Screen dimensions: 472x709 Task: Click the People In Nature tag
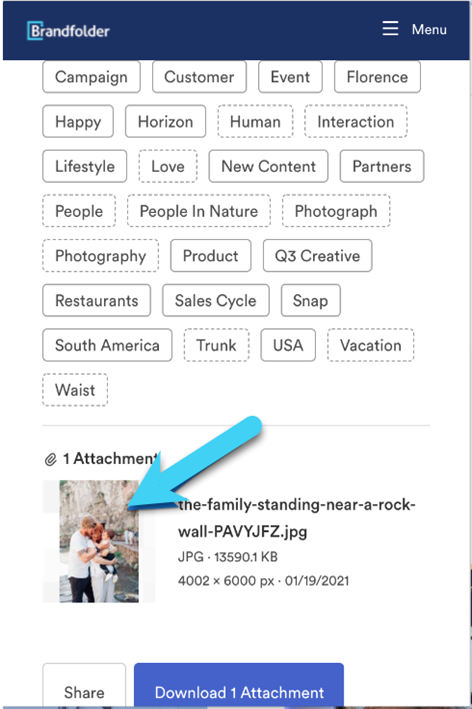199,211
